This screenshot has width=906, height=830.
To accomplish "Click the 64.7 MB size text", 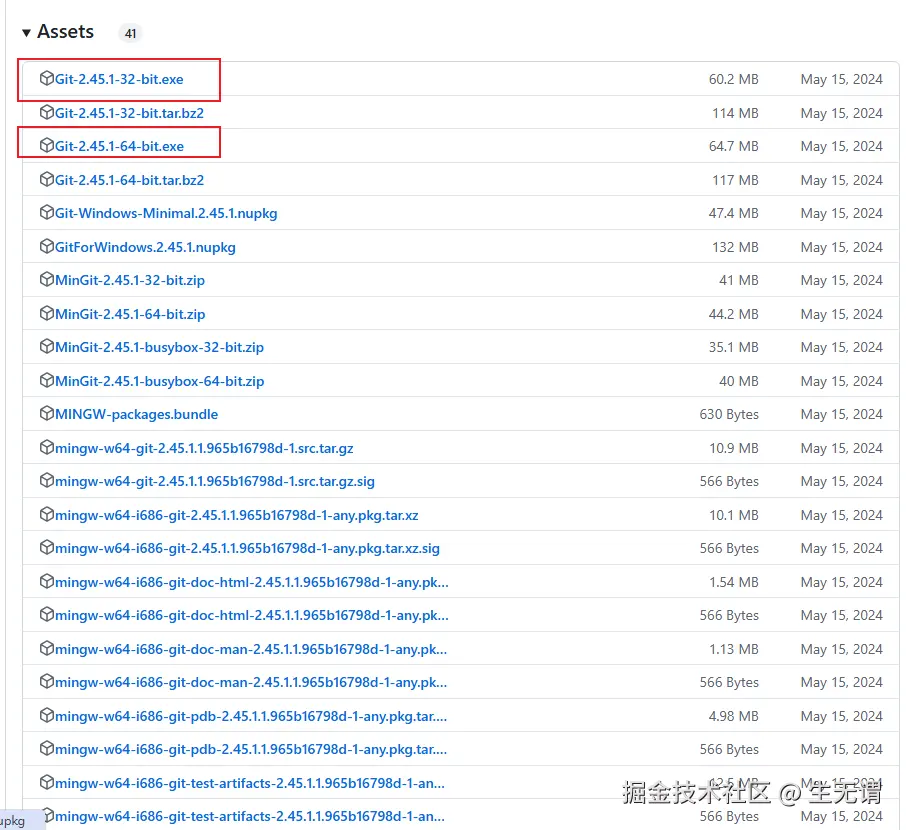I will click(x=734, y=146).
